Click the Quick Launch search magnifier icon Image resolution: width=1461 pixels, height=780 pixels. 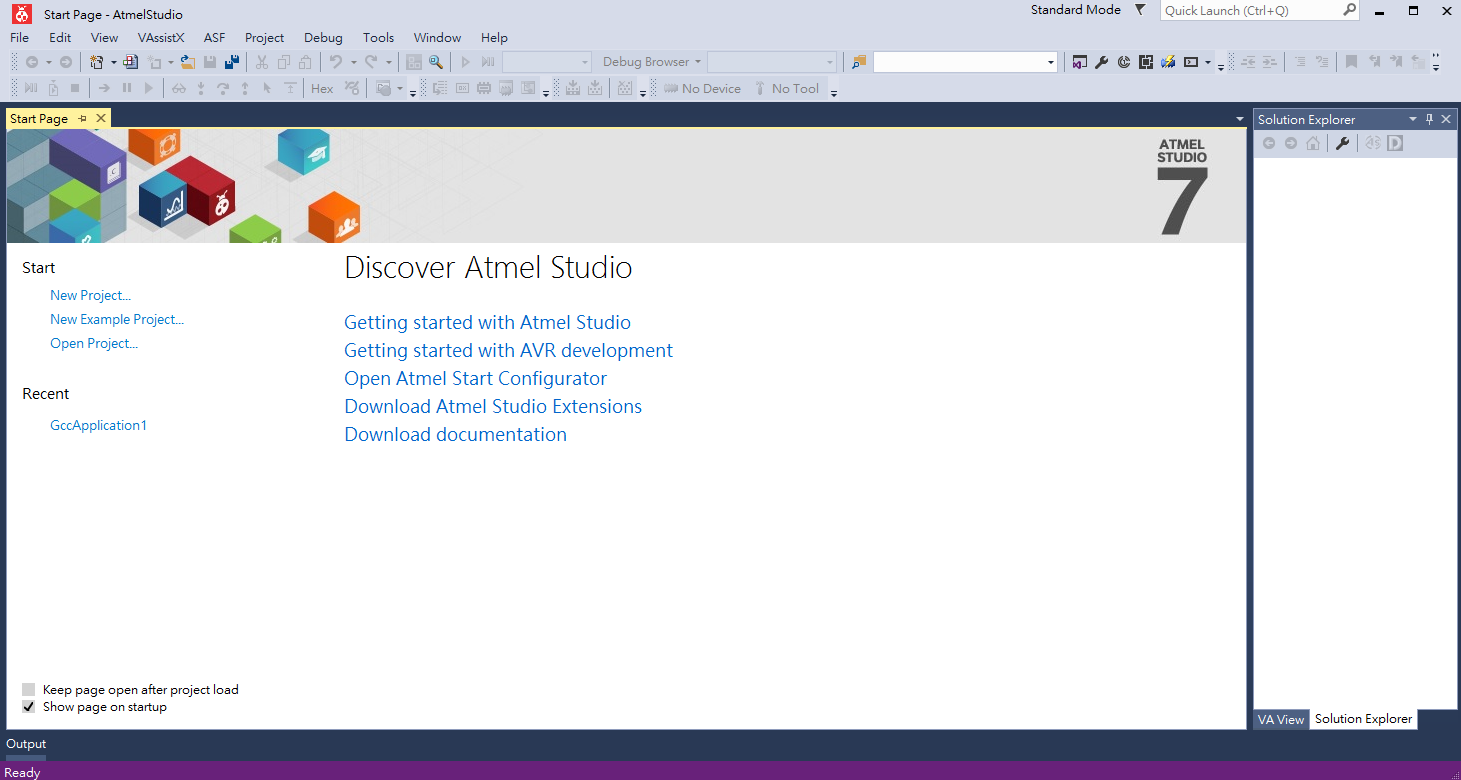[x=1349, y=10]
